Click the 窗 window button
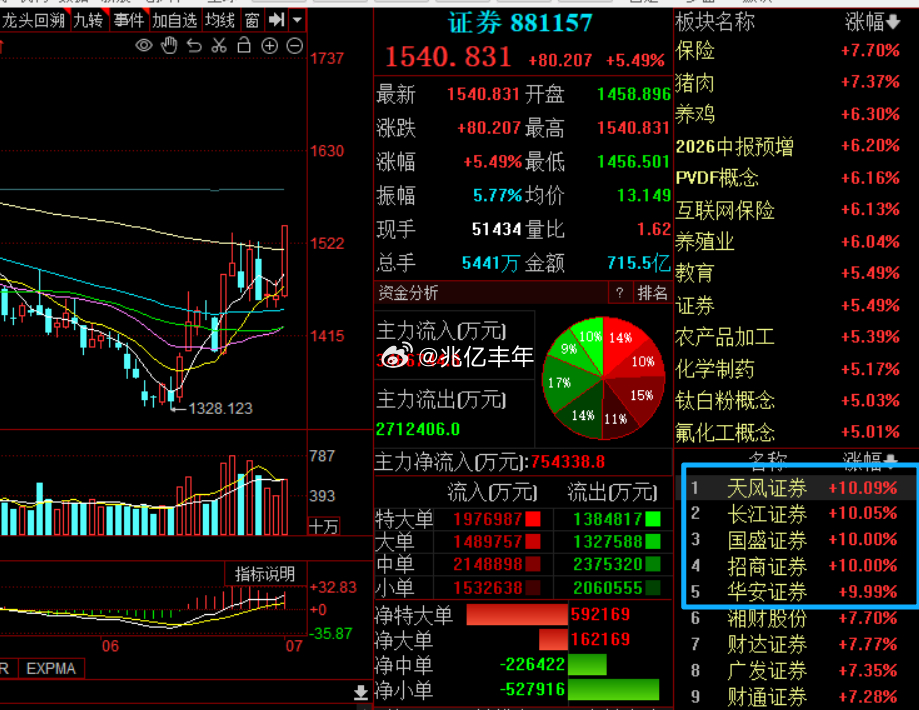Screen dimensions: 919x710 [x=252, y=21]
